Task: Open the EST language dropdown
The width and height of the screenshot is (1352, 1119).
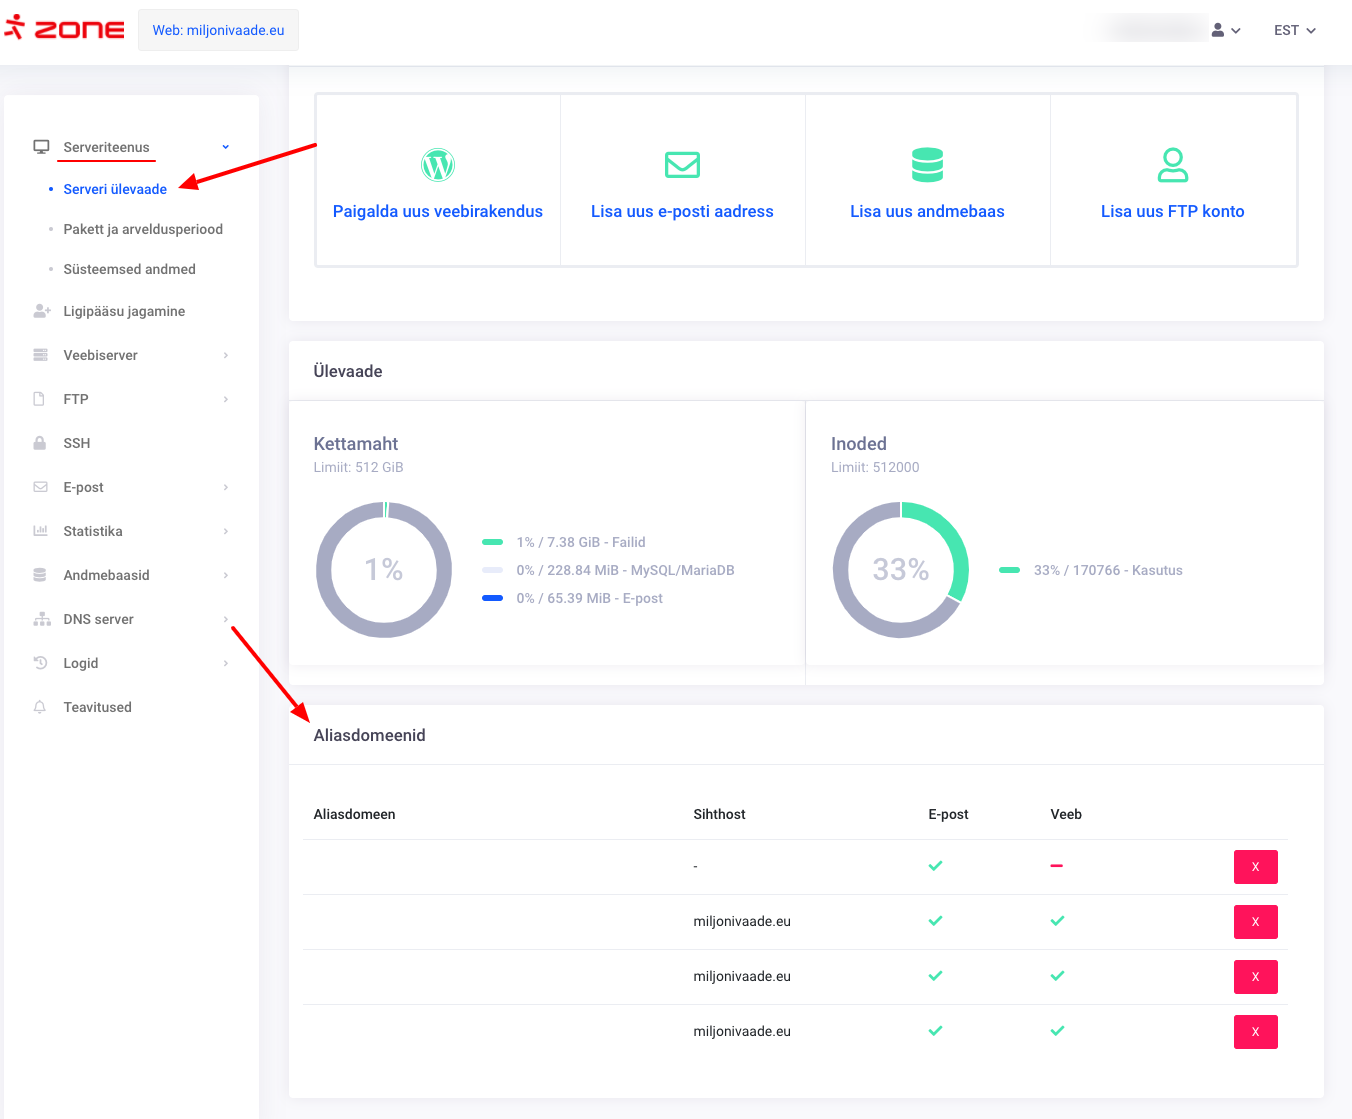Action: coord(1294,31)
